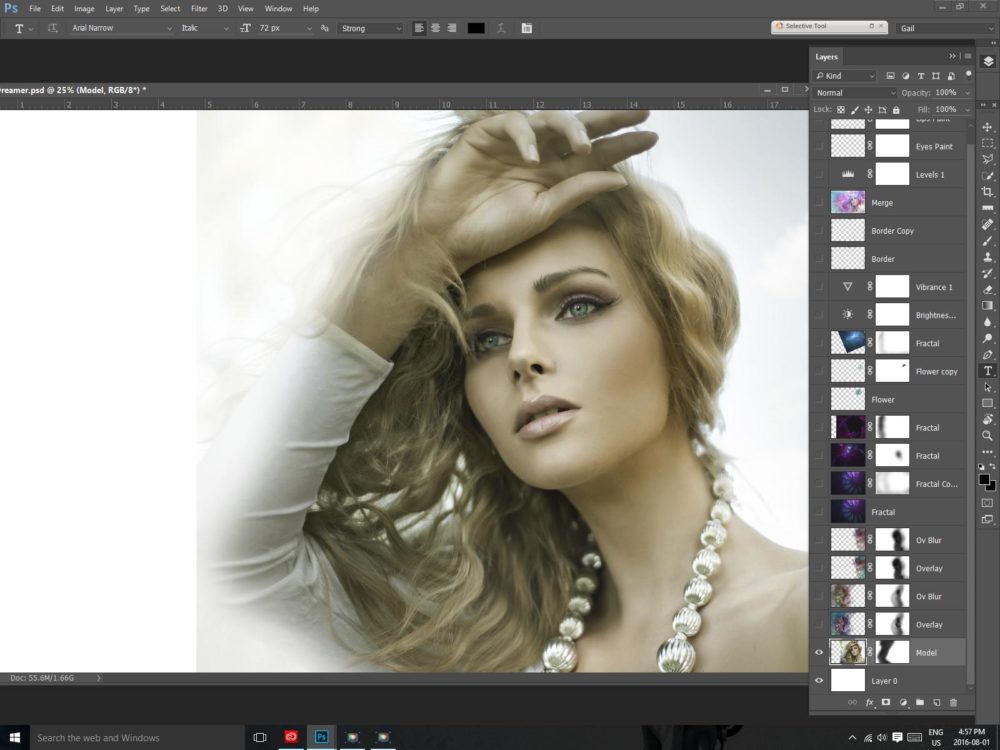Expand the Normal blending mode dropdown
The image size is (1000, 750).
tap(855, 93)
